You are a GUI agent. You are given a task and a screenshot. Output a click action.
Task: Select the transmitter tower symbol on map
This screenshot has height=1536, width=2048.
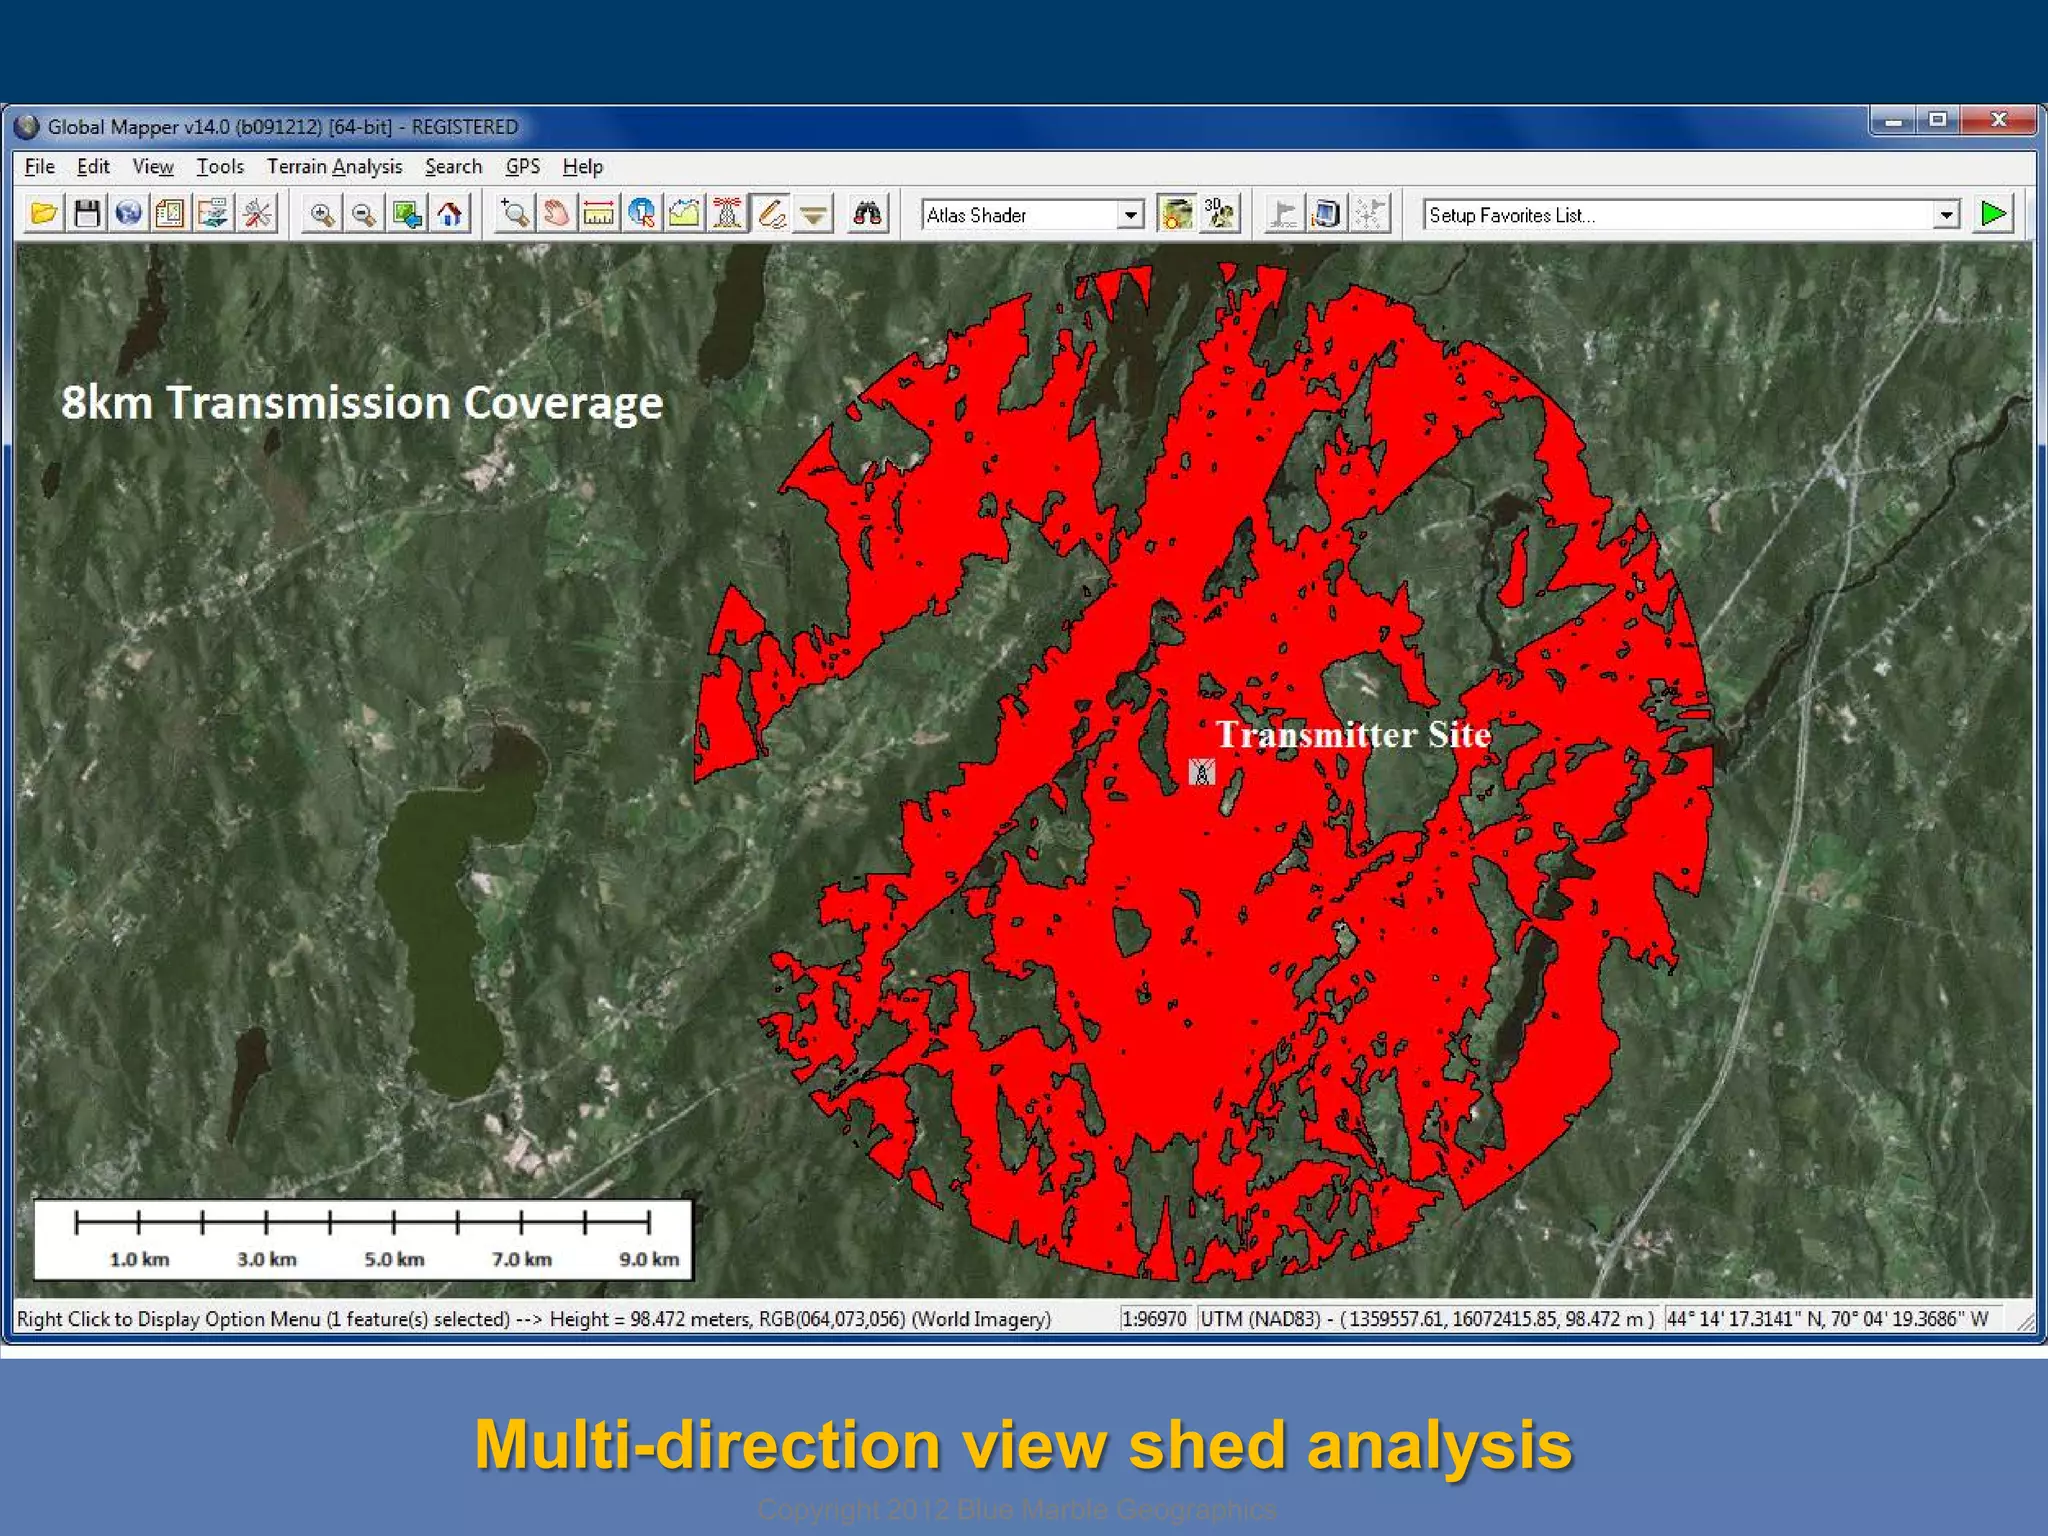[x=1202, y=772]
